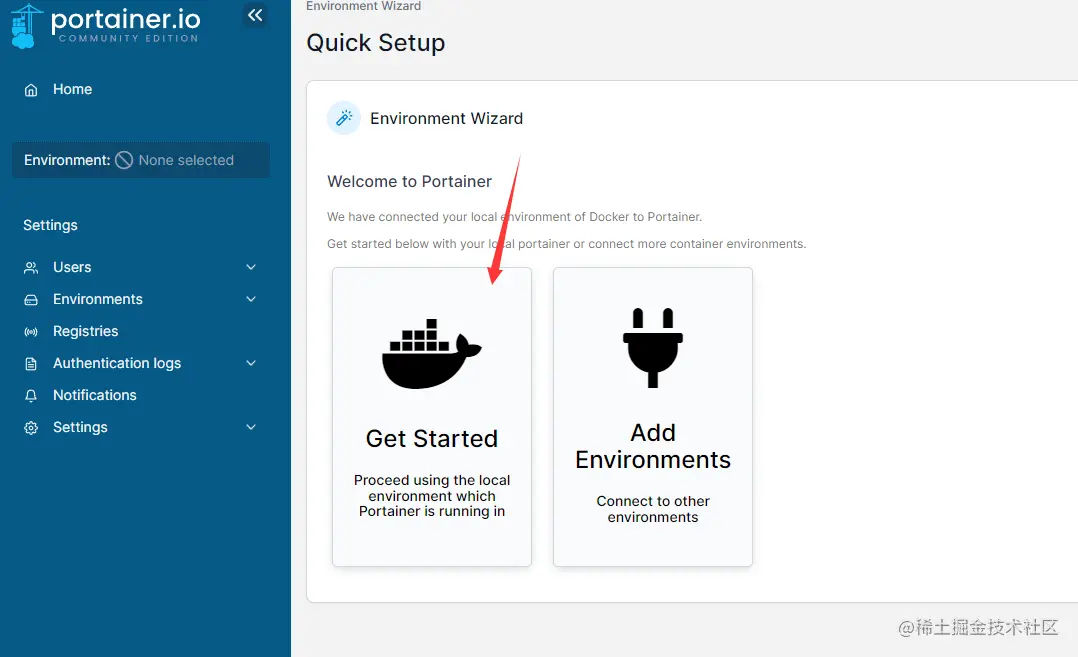Expand the Users chevron
1078x657 pixels.
click(x=251, y=267)
